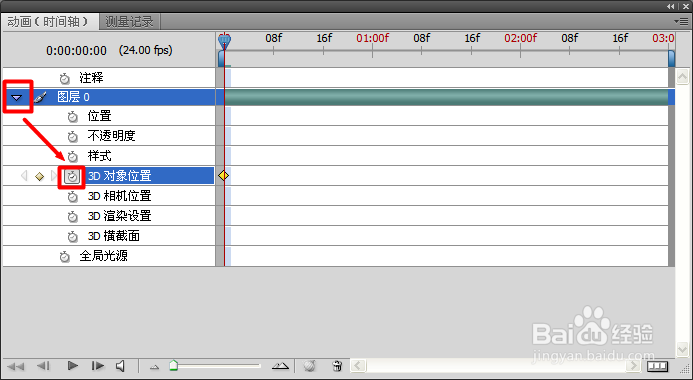Enable stopwatch for 不透明度 property
The width and height of the screenshot is (693, 380).
[72, 136]
